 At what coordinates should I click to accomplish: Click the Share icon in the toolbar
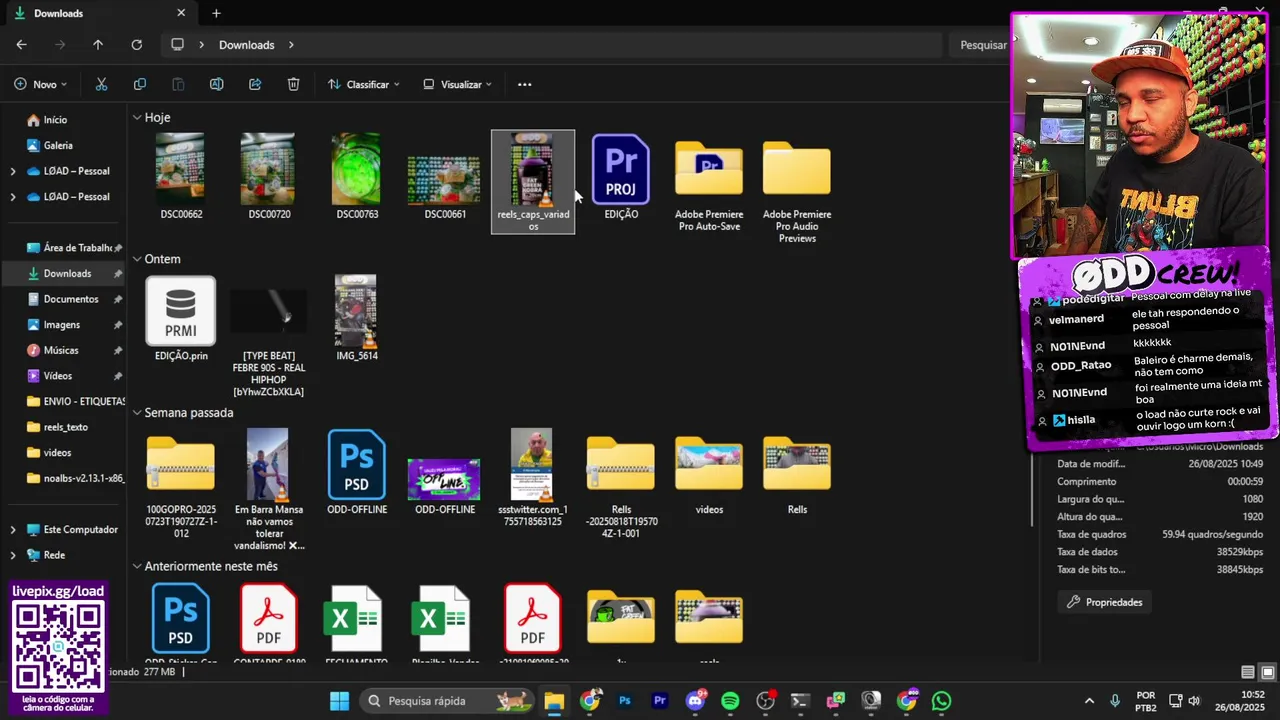(x=255, y=84)
